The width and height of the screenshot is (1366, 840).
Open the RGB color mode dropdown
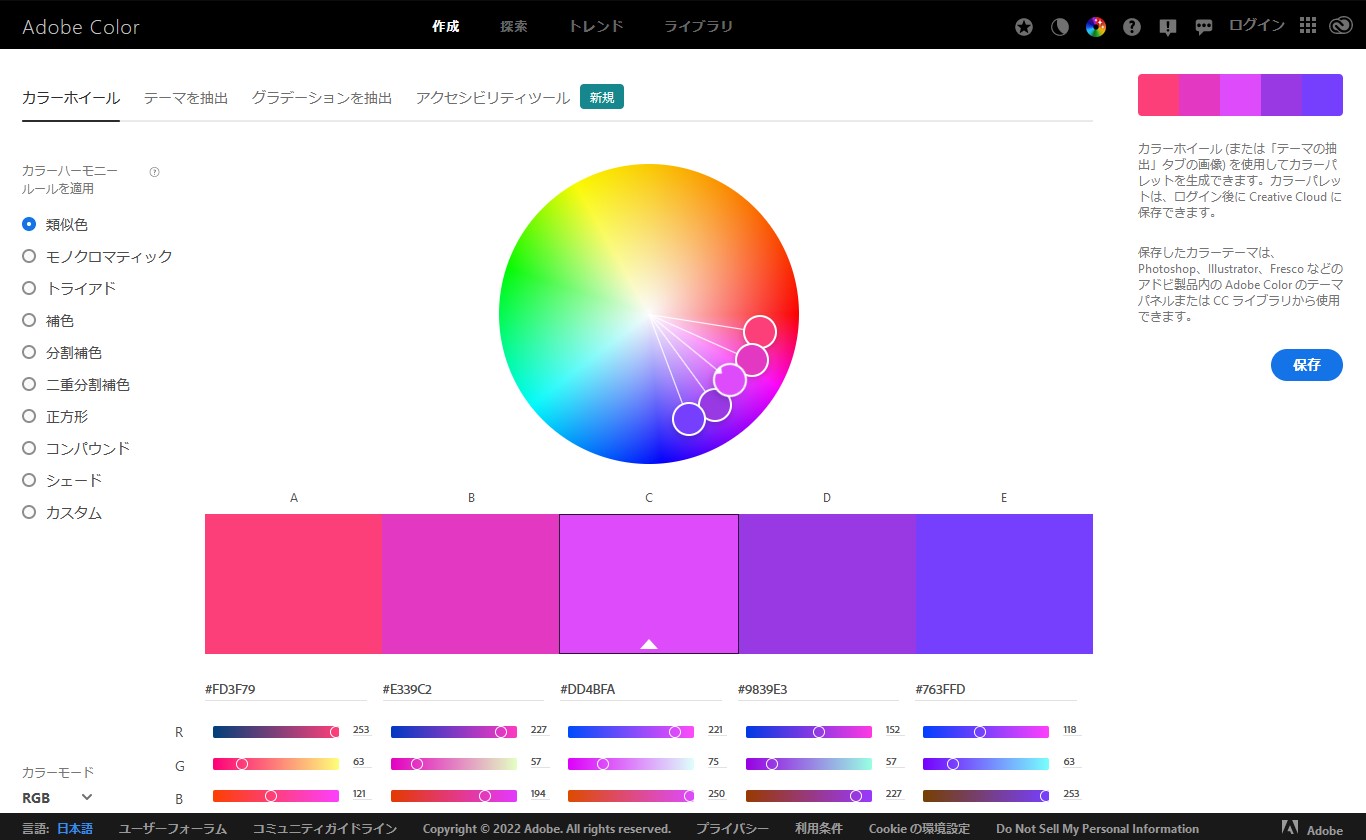point(58,797)
